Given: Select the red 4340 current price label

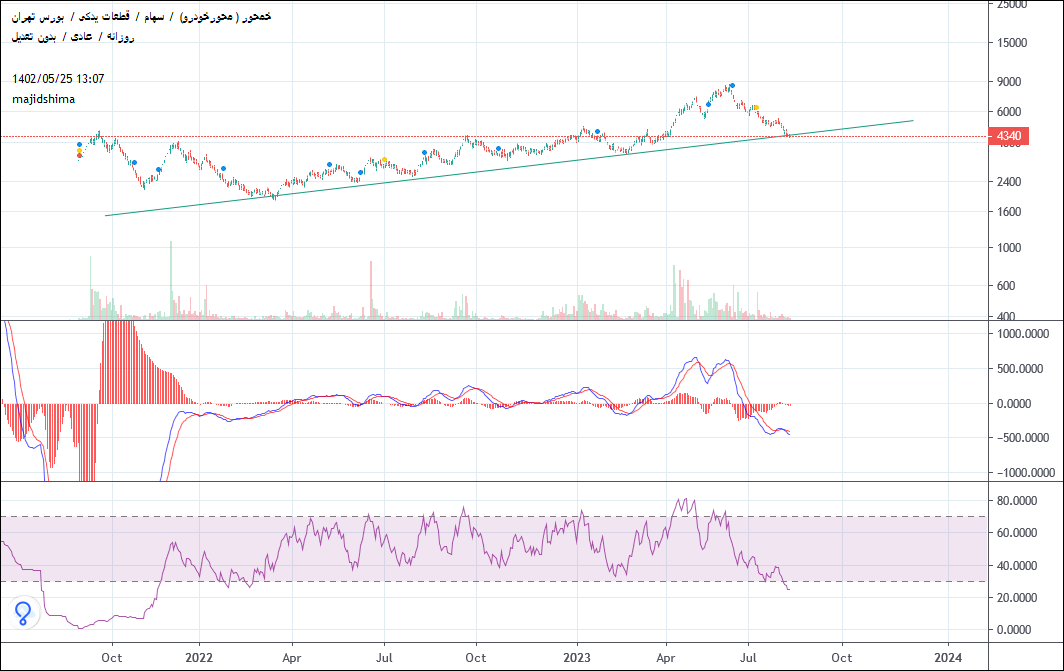Looking at the screenshot, I should 1009,136.
